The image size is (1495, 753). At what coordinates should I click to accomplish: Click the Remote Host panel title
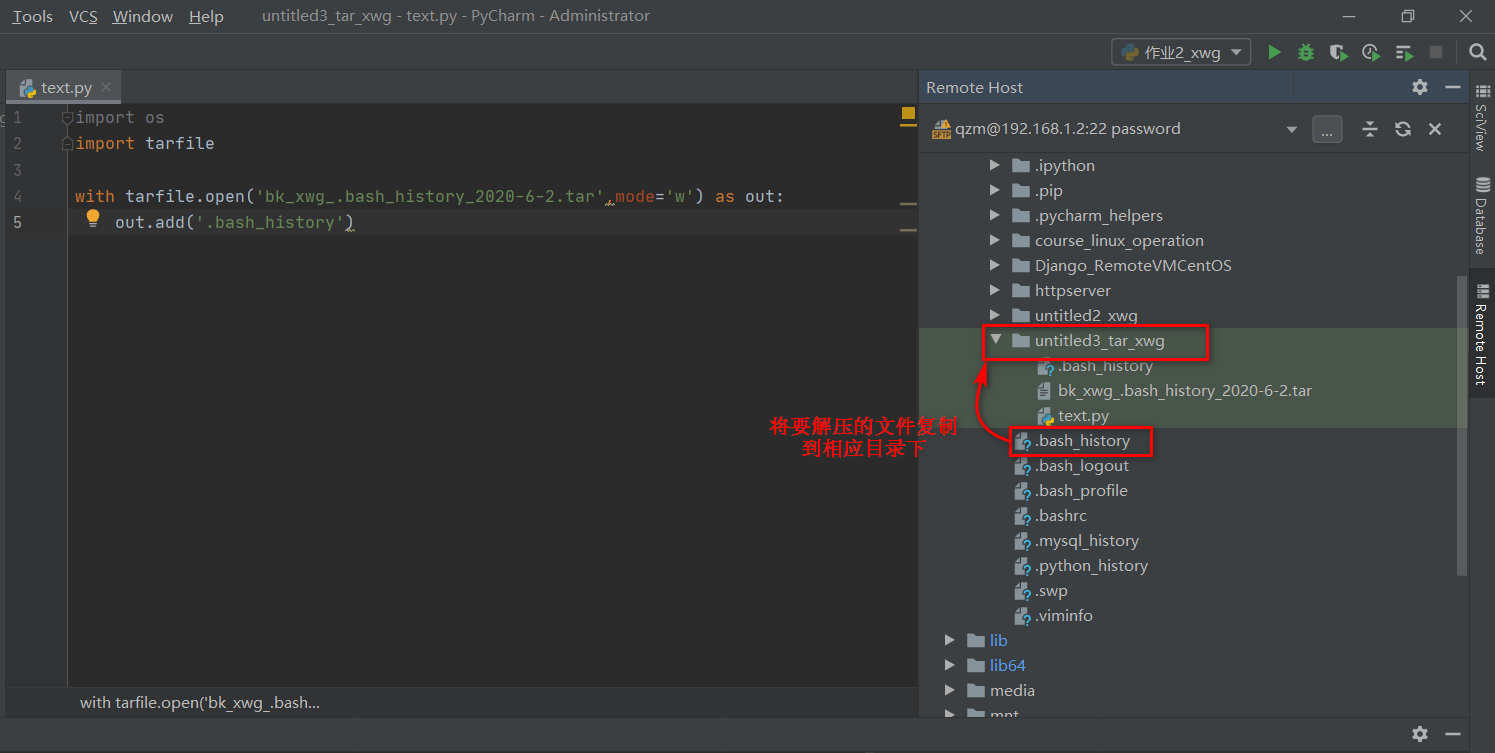[974, 87]
